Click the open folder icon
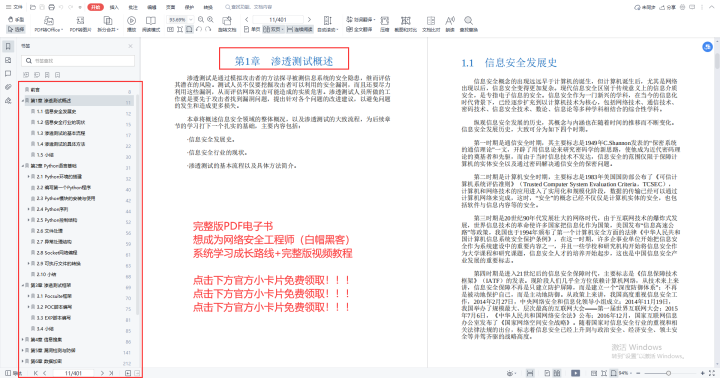 pyautogui.click(x=33, y=7)
